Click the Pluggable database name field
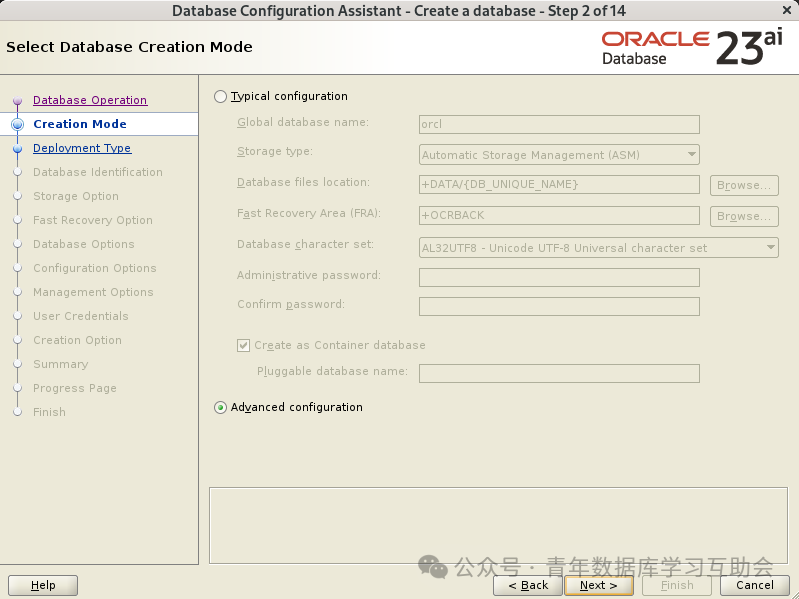Viewport: 799px width, 599px height. (559, 373)
